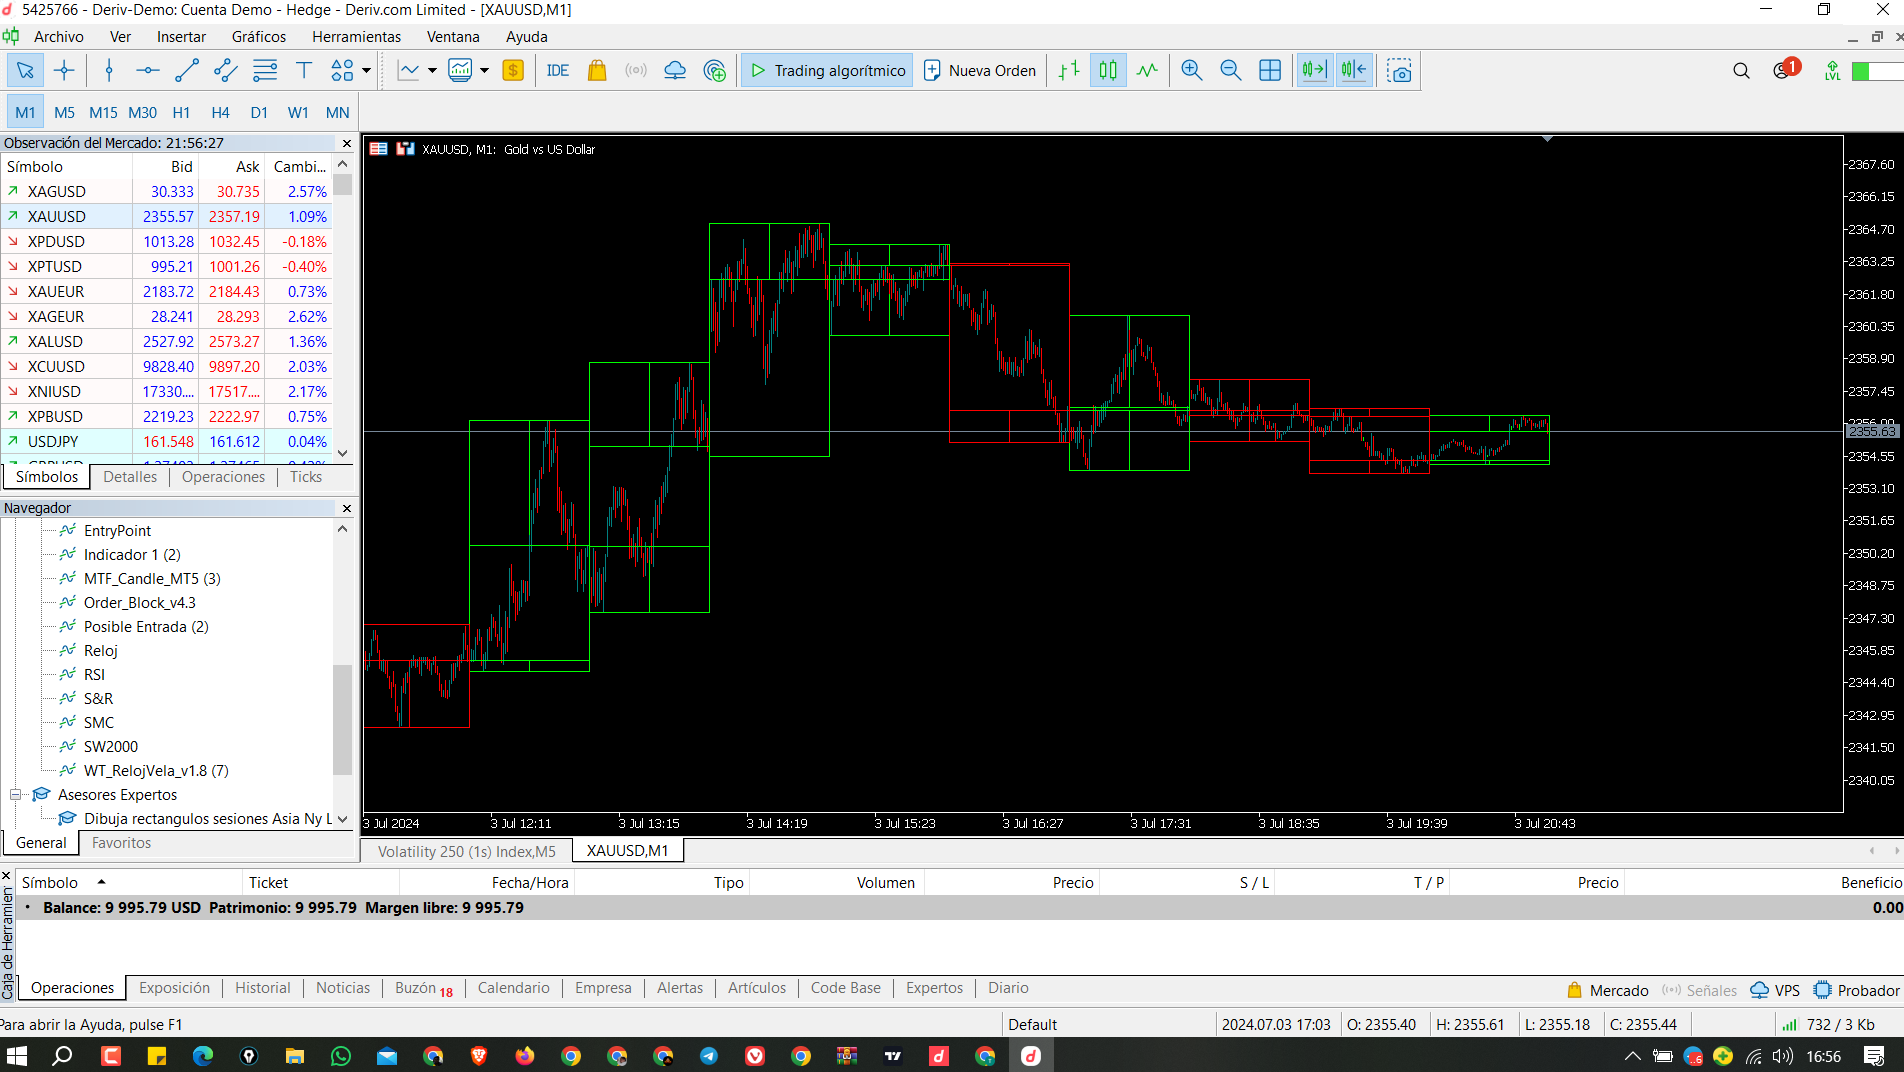Zoom out of the chart

point(1230,70)
